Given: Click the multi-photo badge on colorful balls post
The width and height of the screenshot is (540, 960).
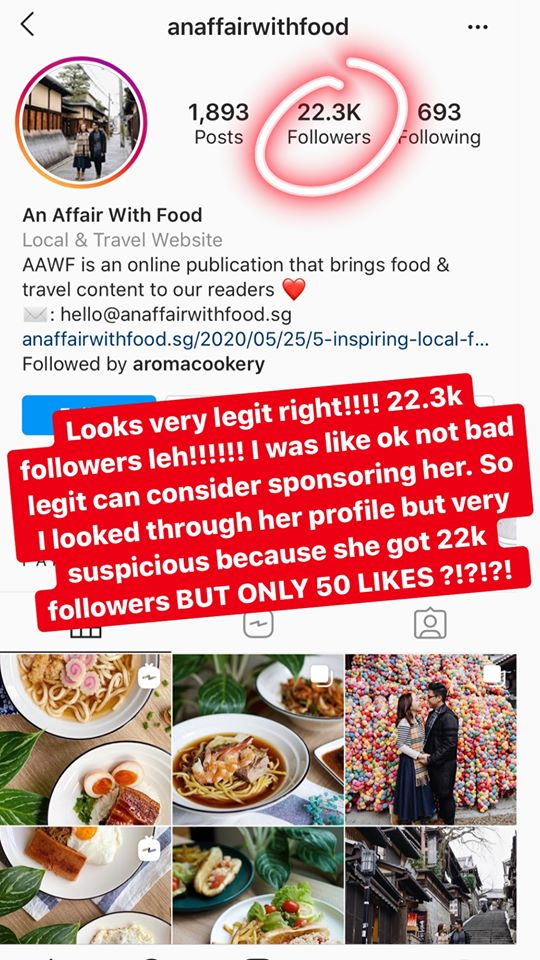Looking at the screenshot, I should click(x=493, y=675).
